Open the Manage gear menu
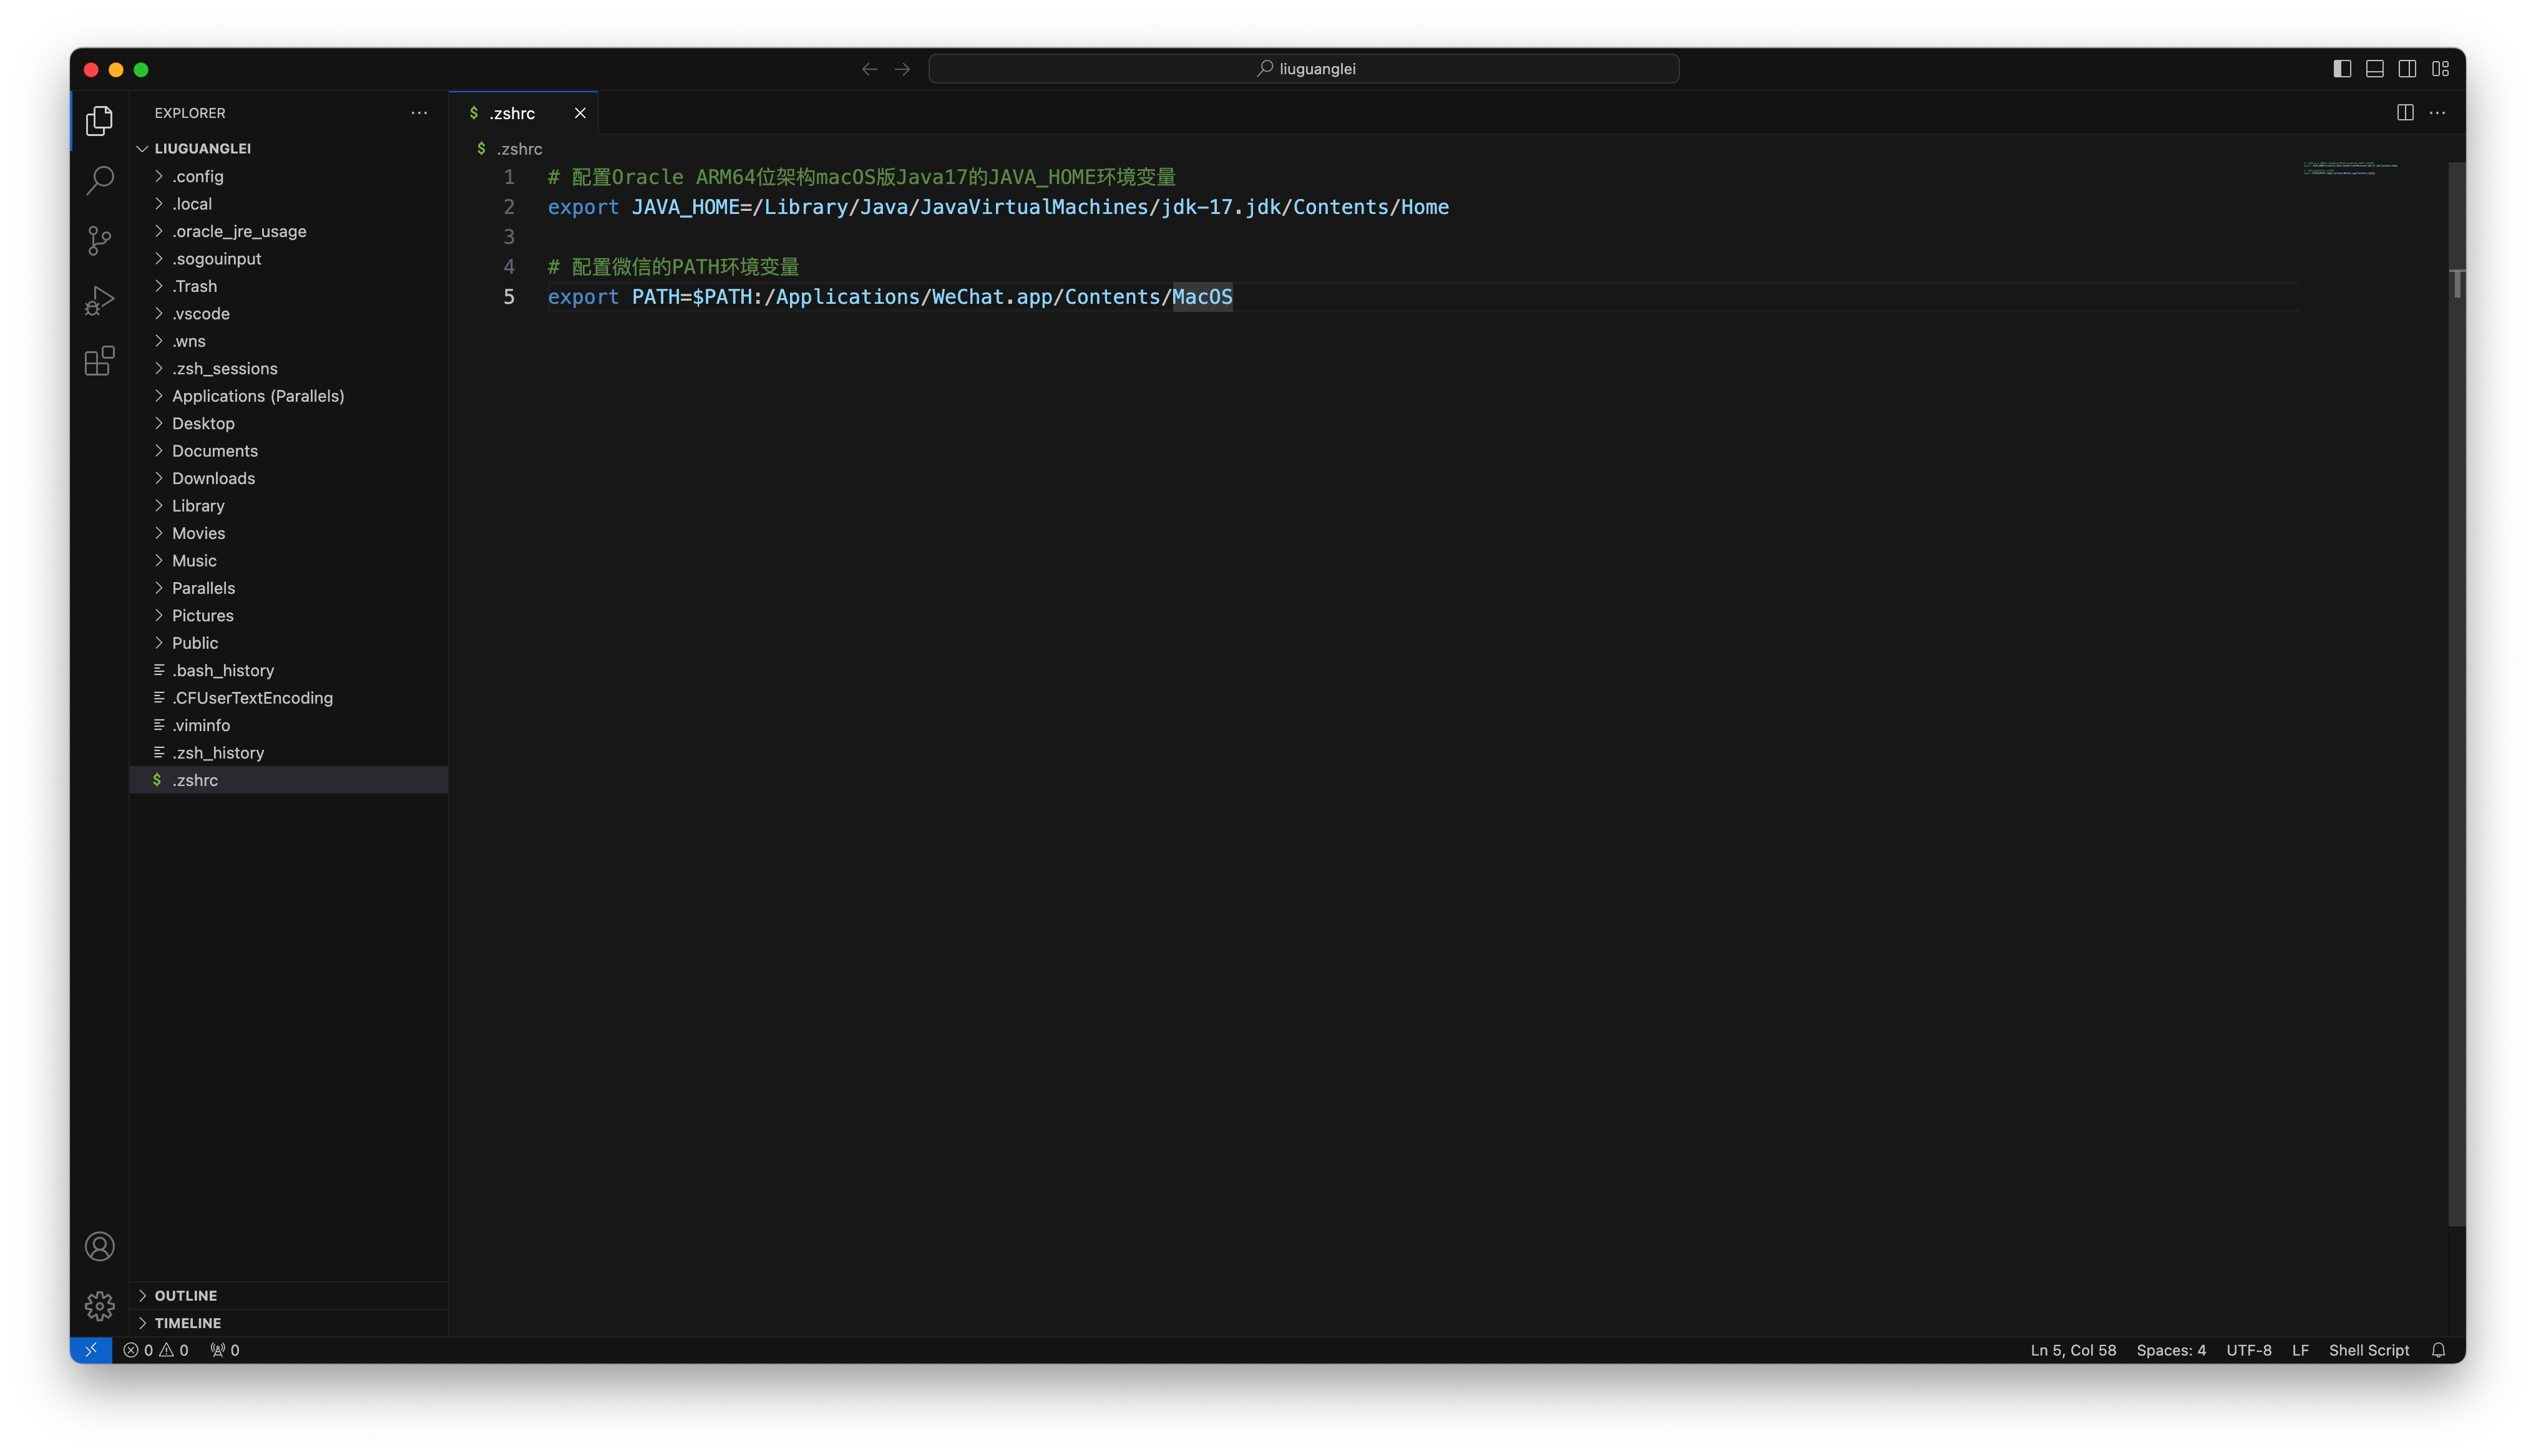 coord(99,1305)
